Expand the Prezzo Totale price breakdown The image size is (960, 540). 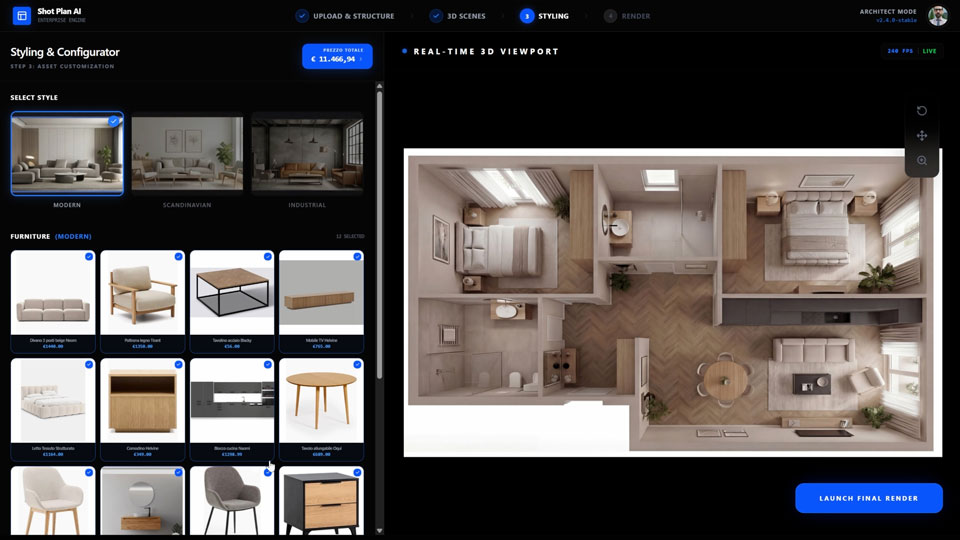337,56
